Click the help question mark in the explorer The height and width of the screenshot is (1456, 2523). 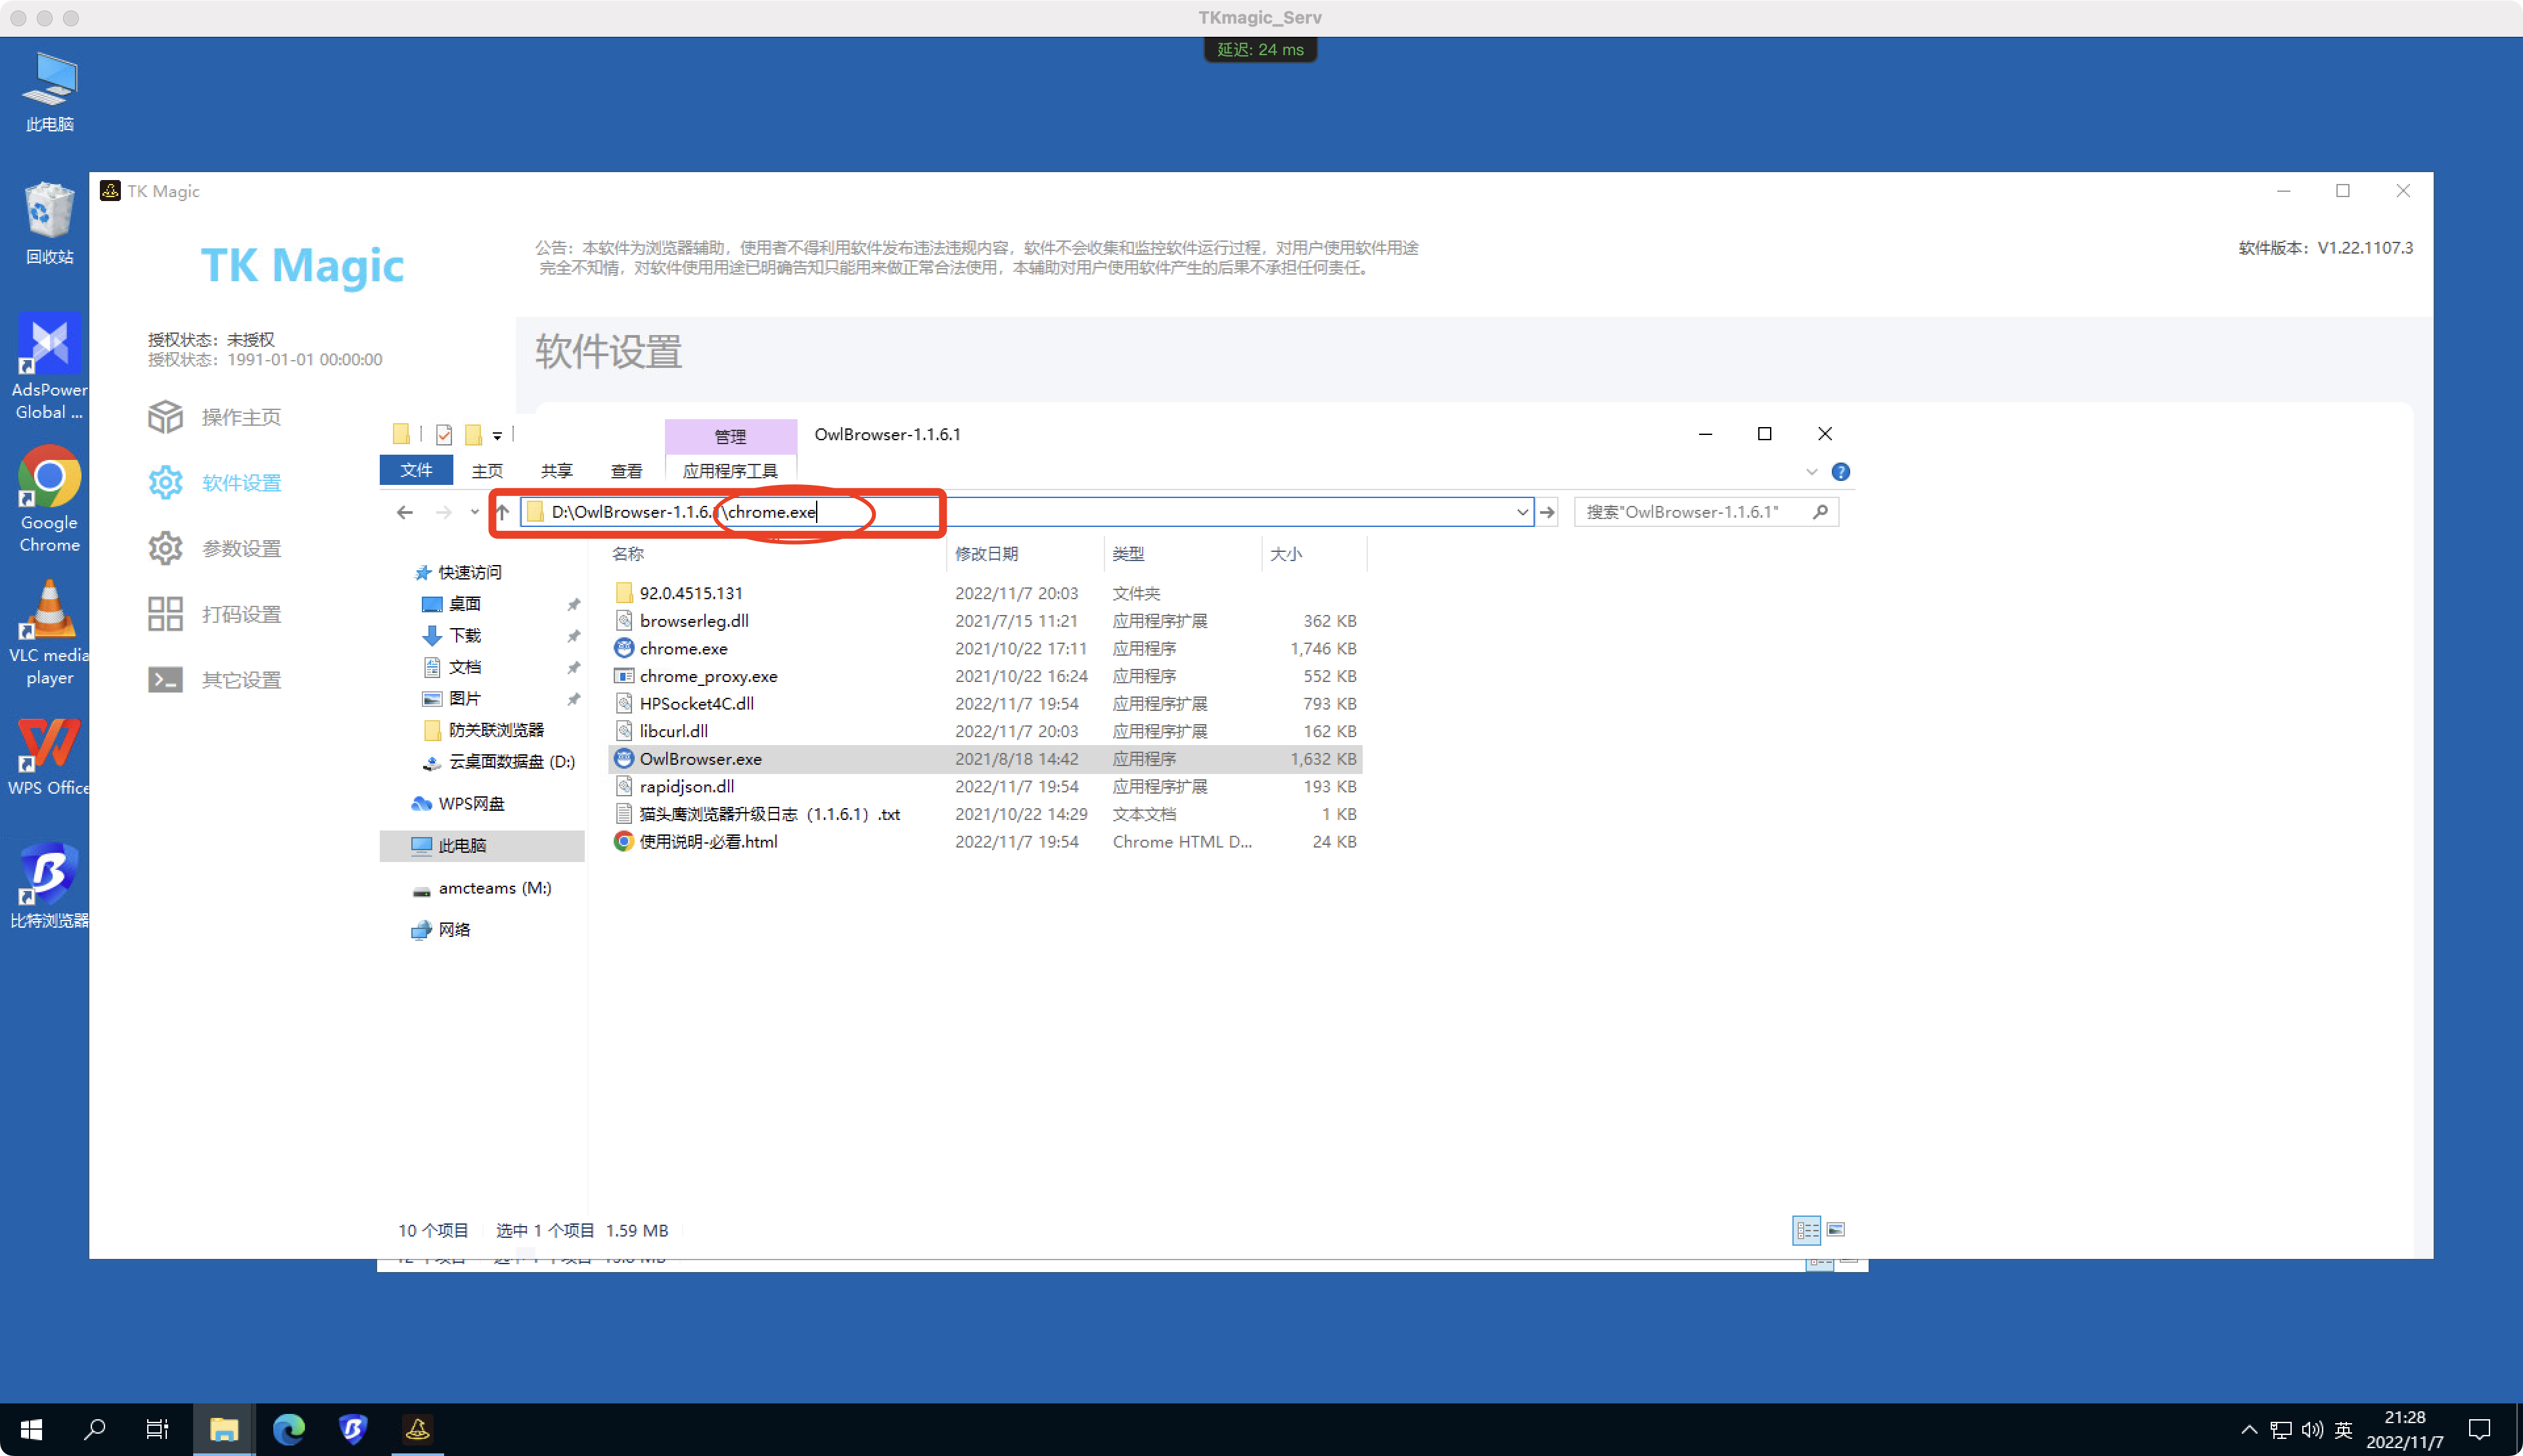click(x=1842, y=471)
